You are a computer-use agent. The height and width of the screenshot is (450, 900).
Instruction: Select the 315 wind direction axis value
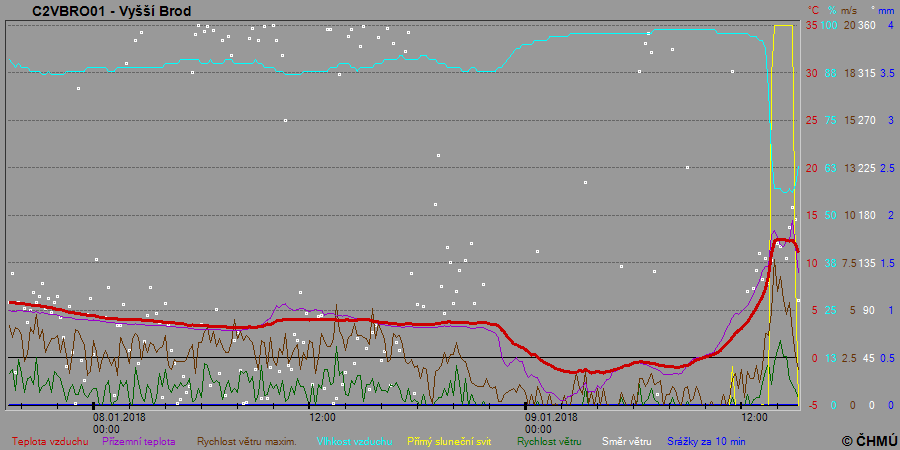[867, 73]
